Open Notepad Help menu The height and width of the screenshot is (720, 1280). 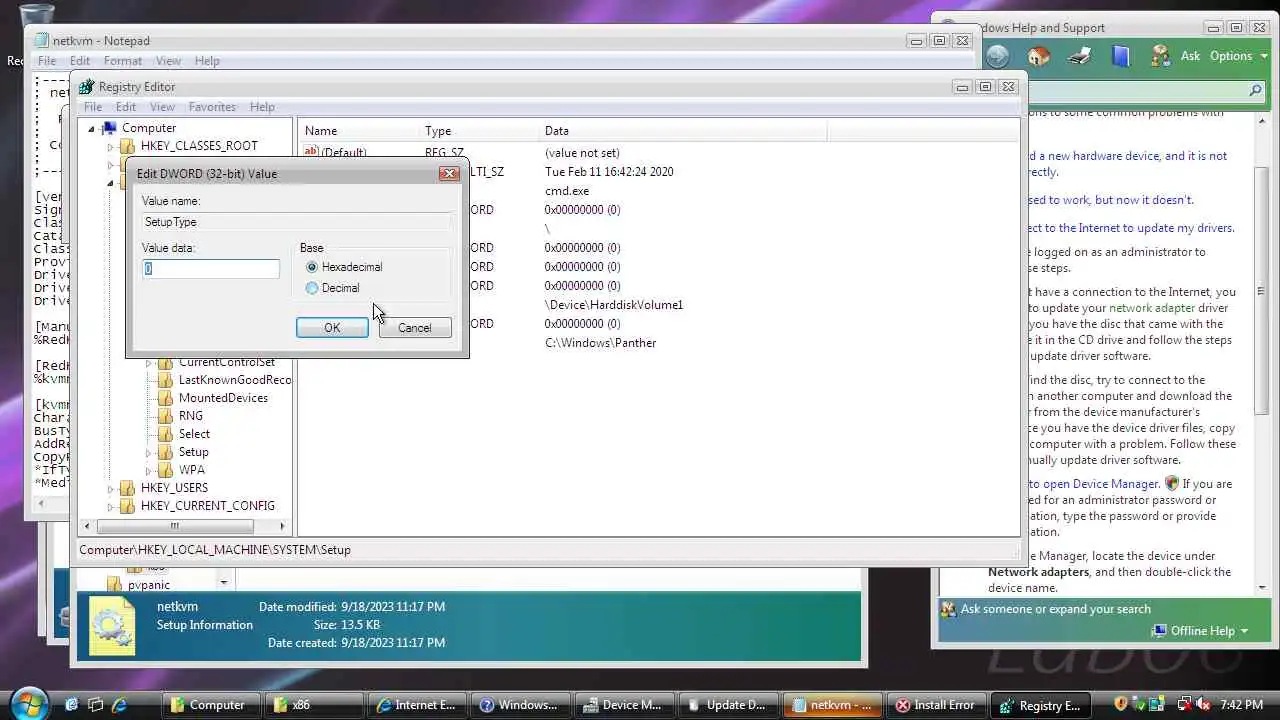point(207,61)
